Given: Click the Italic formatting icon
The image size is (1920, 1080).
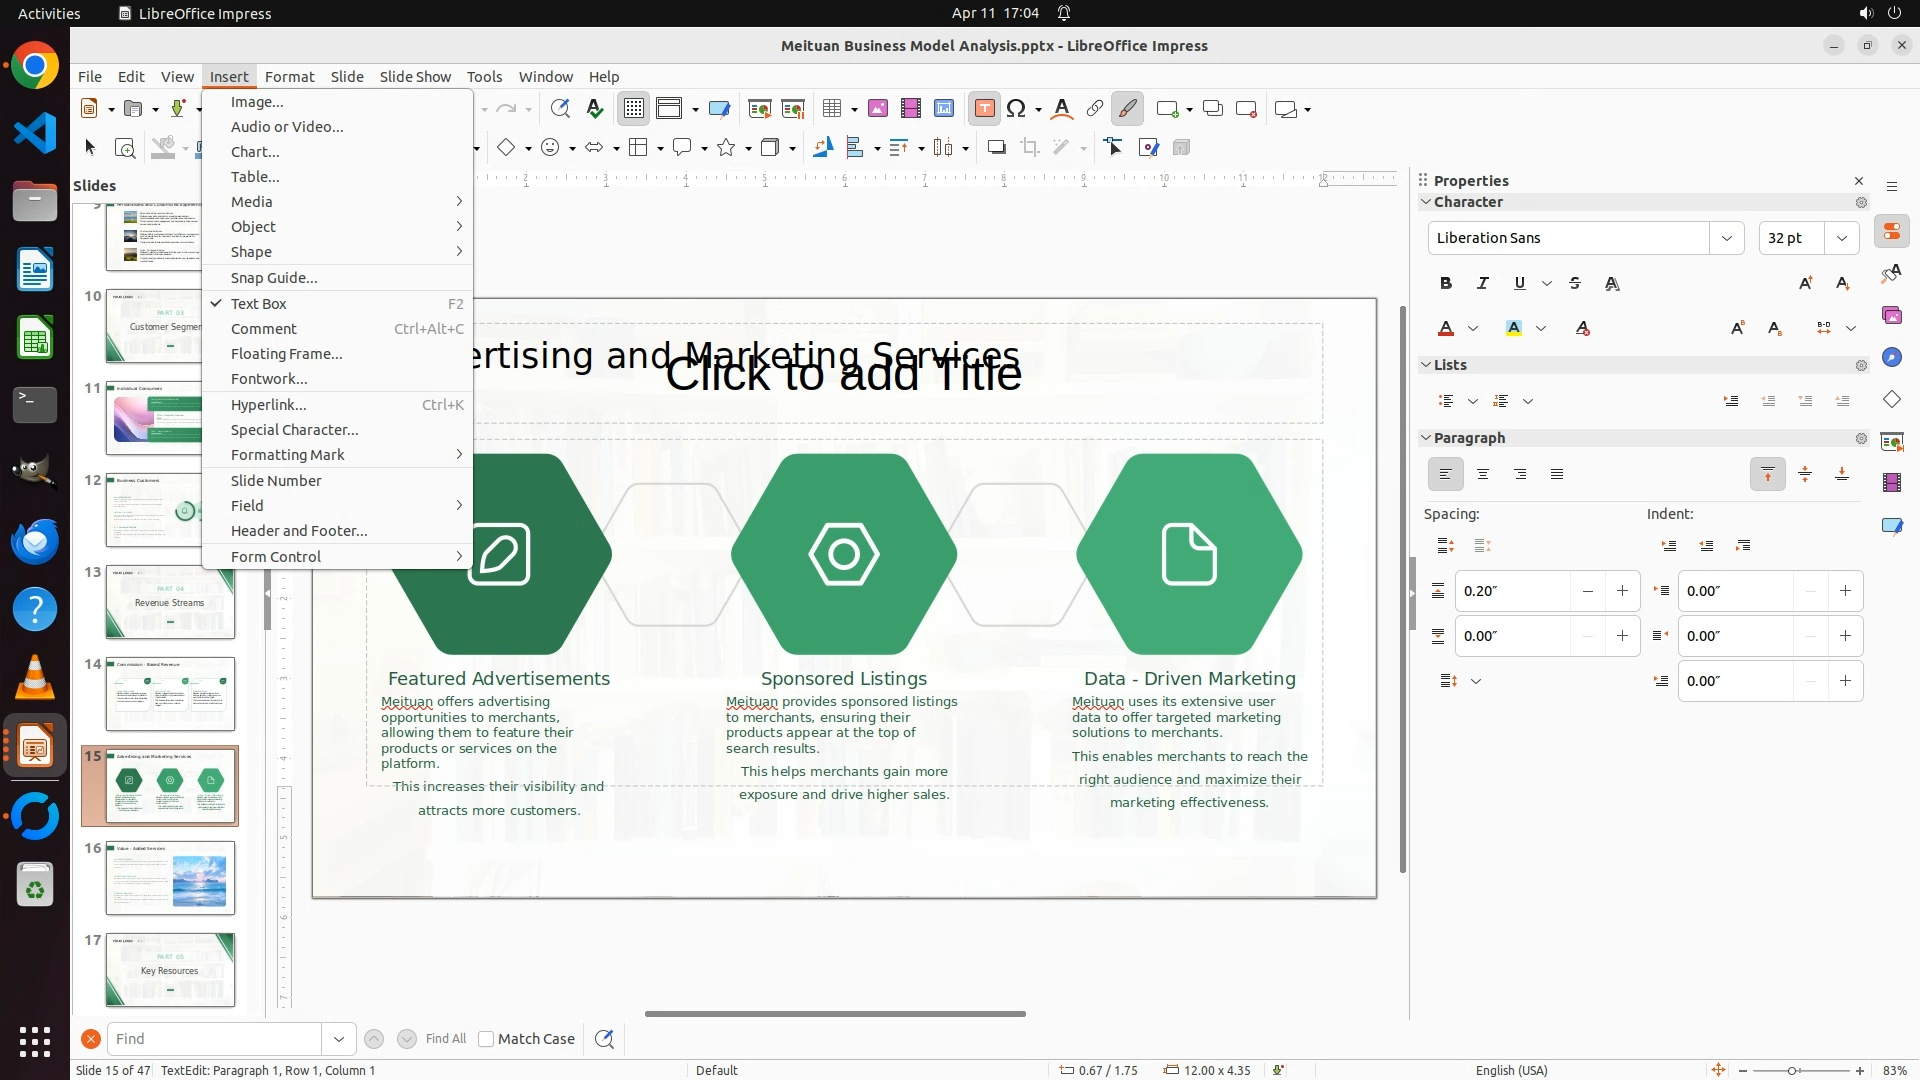Looking at the screenshot, I should point(1483,284).
